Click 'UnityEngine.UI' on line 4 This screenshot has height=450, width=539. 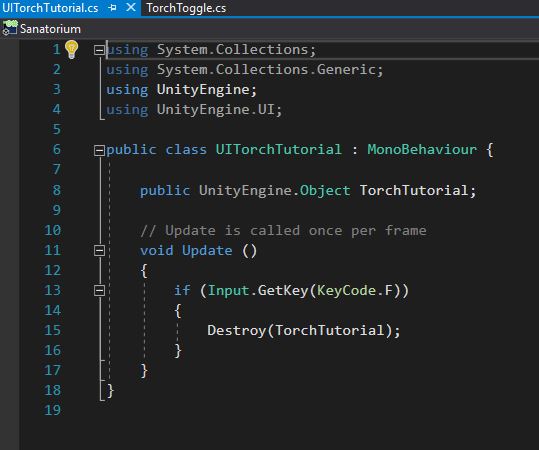(216, 110)
